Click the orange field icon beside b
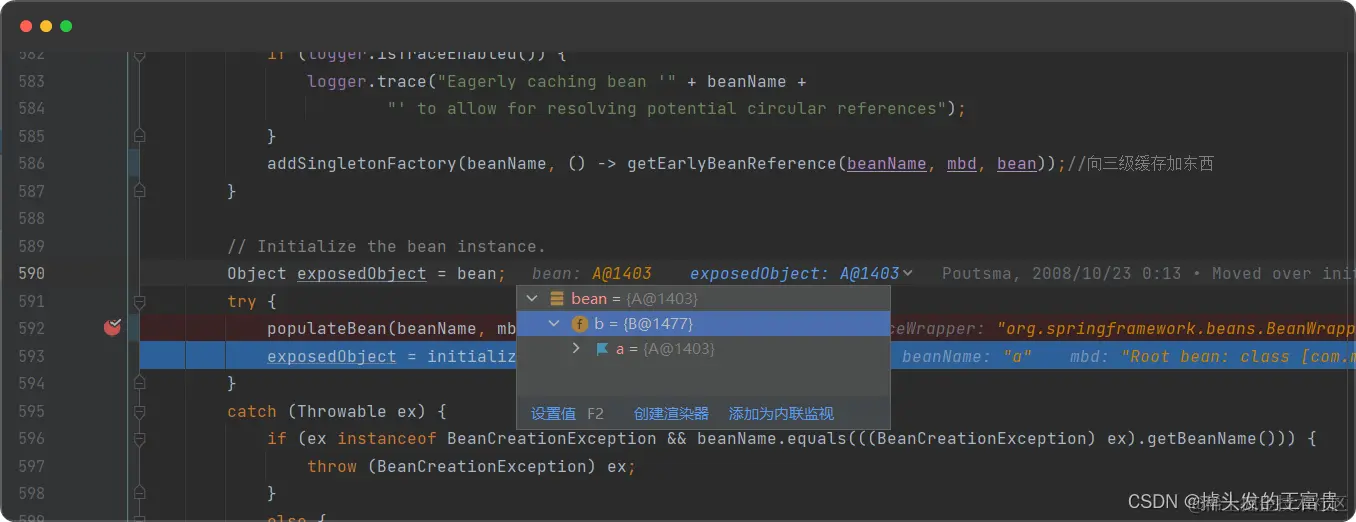 coord(579,324)
